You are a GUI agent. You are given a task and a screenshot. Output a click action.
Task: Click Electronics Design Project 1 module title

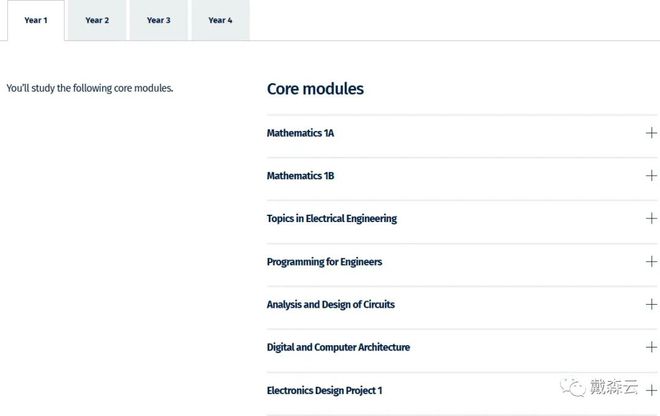pos(324,391)
